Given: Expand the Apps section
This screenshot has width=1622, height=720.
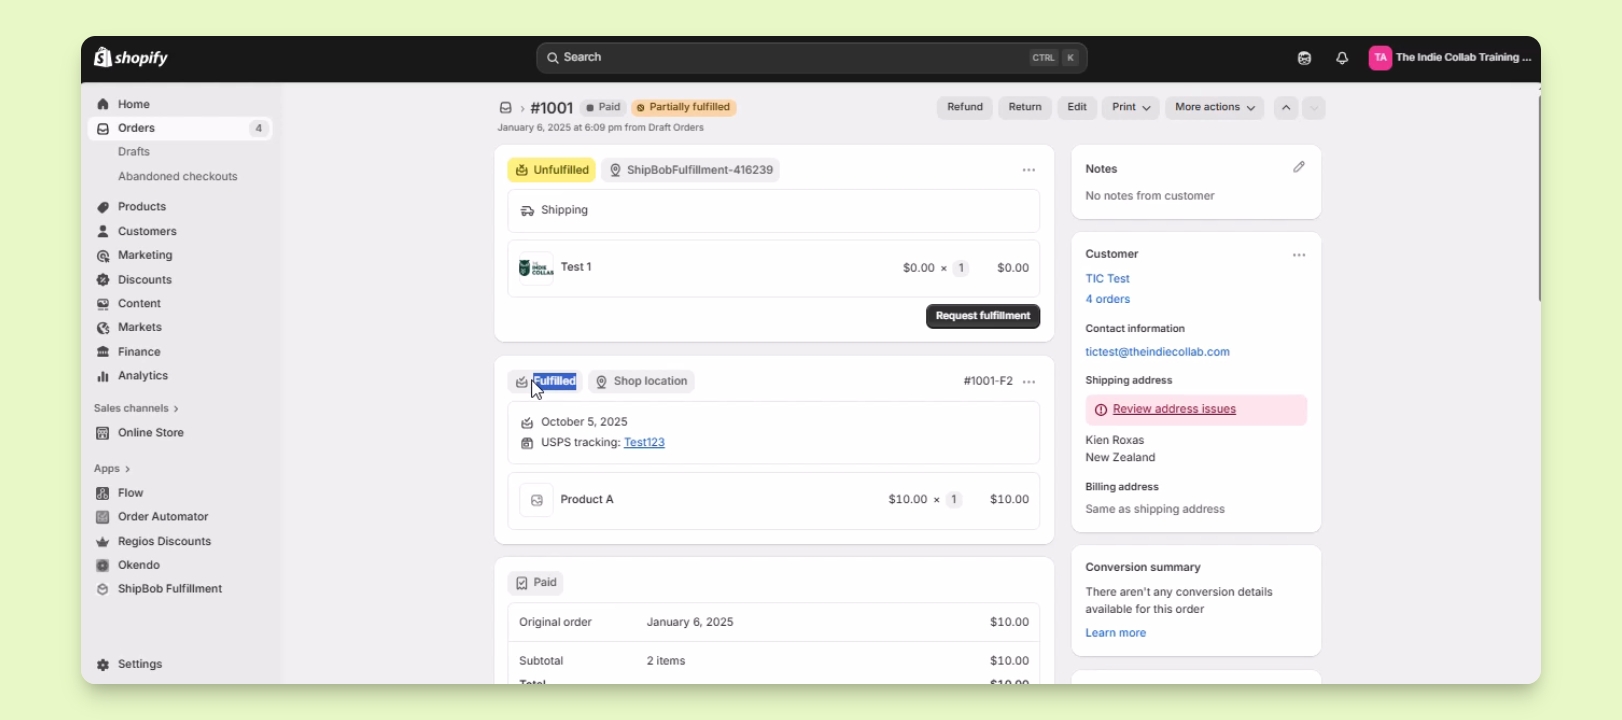Looking at the screenshot, I should [x=112, y=469].
